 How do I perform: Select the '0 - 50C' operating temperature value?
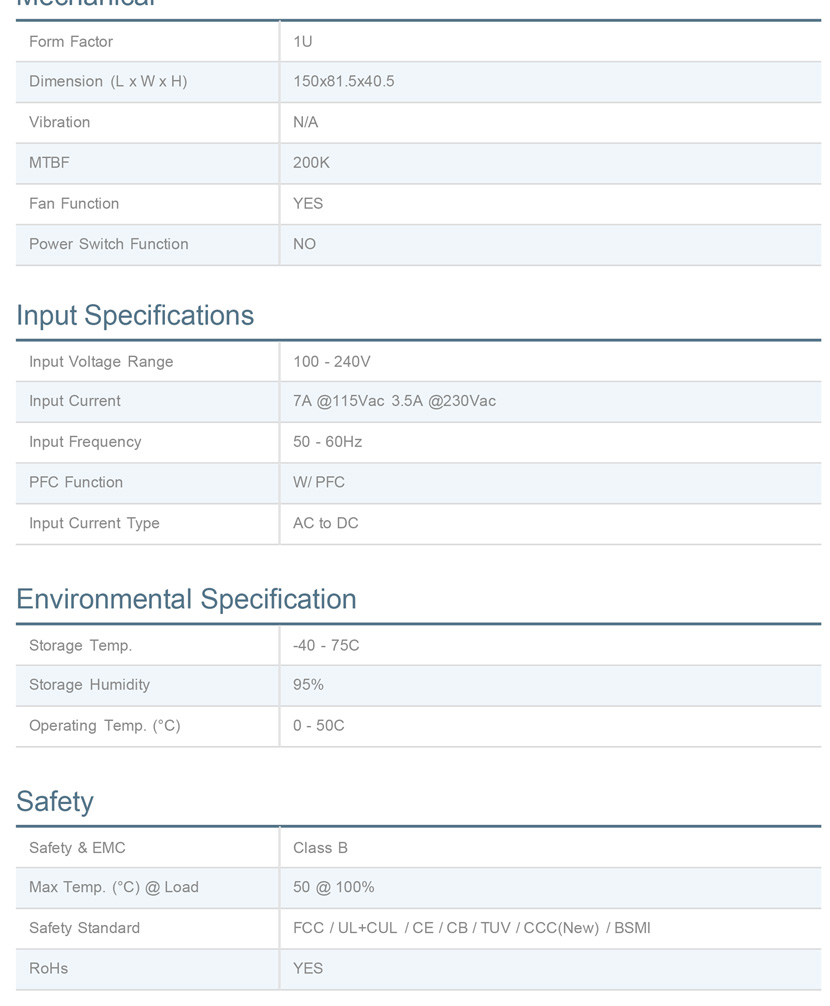tap(318, 726)
